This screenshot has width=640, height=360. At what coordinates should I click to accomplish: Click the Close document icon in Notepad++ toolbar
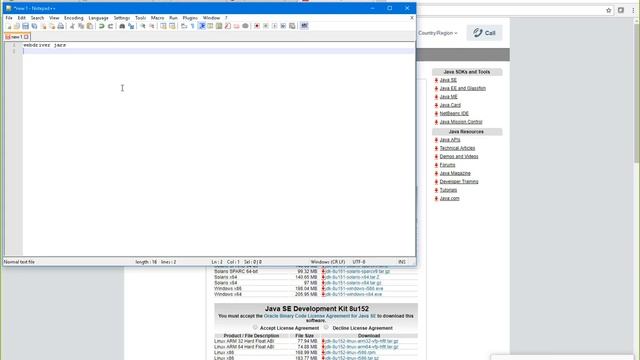(43, 26)
